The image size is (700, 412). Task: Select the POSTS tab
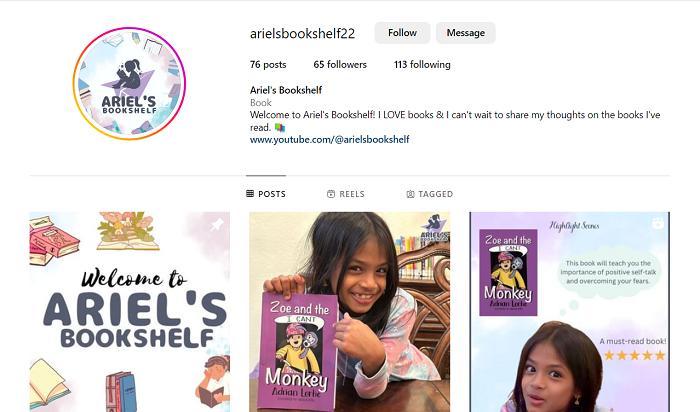point(266,194)
